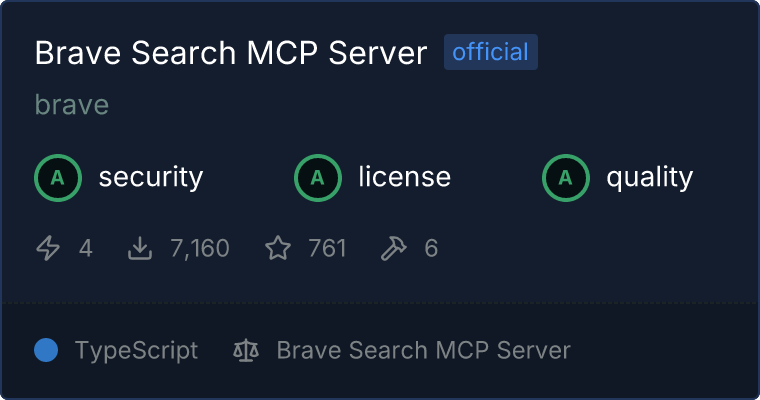The width and height of the screenshot is (760, 400).
Task: Click the quality grade A badge
Action: click(566, 178)
